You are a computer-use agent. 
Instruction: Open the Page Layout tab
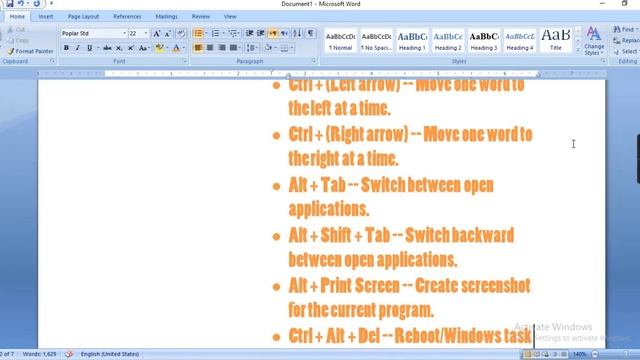tap(83, 16)
